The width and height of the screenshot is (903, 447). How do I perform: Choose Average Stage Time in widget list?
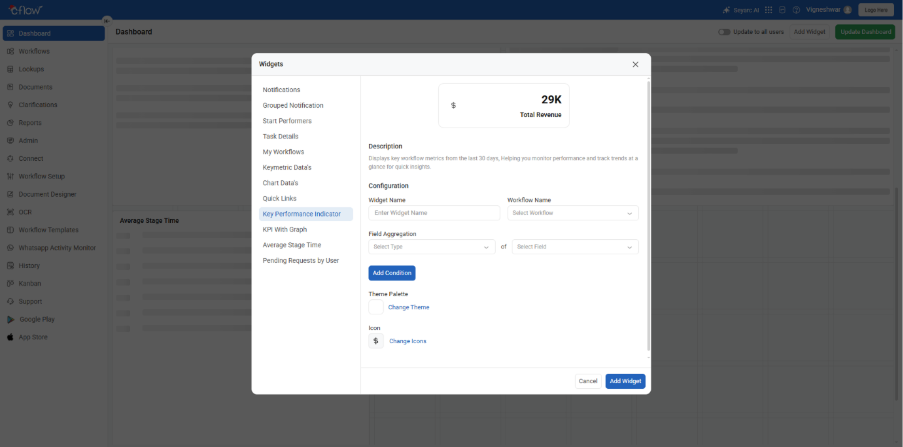(x=292, y=244)
